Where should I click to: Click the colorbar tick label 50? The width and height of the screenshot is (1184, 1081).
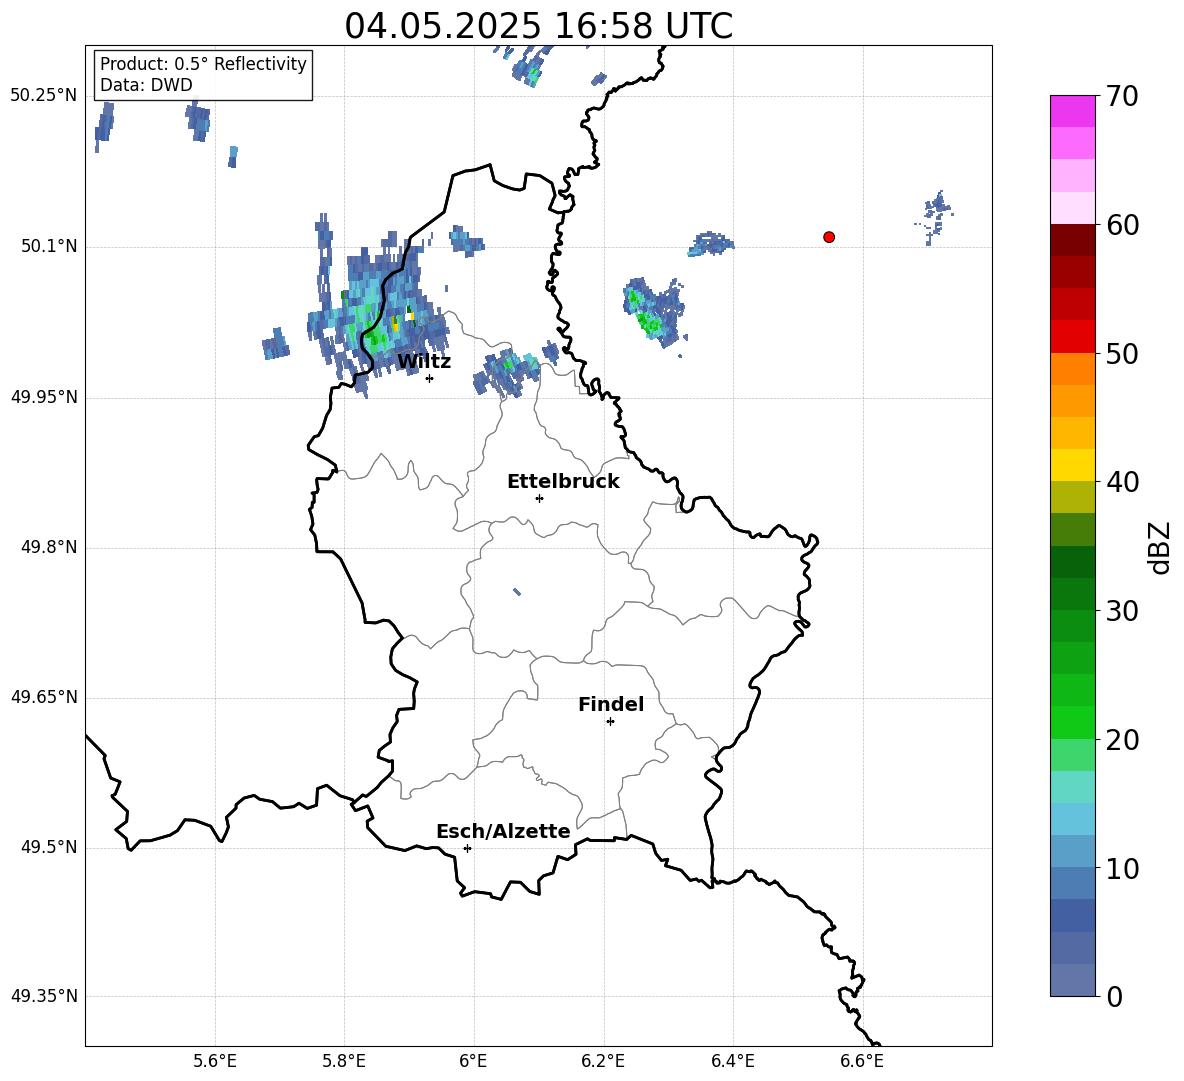[1122, 353]
